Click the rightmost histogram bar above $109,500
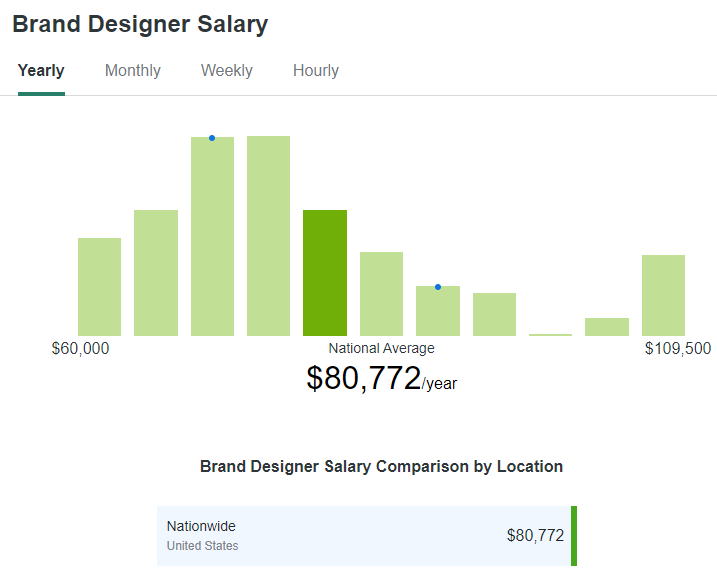Screen dimensions: 717x580 [663, 295]
